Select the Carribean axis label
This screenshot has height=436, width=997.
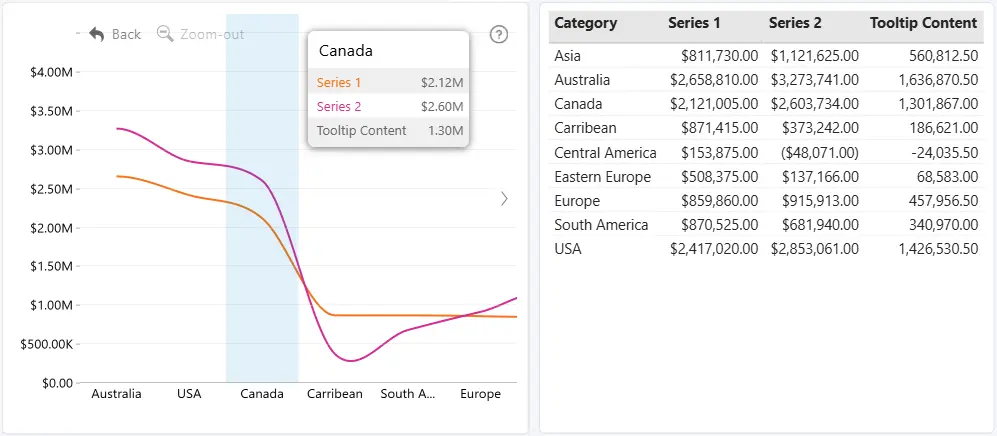[334, 394]
